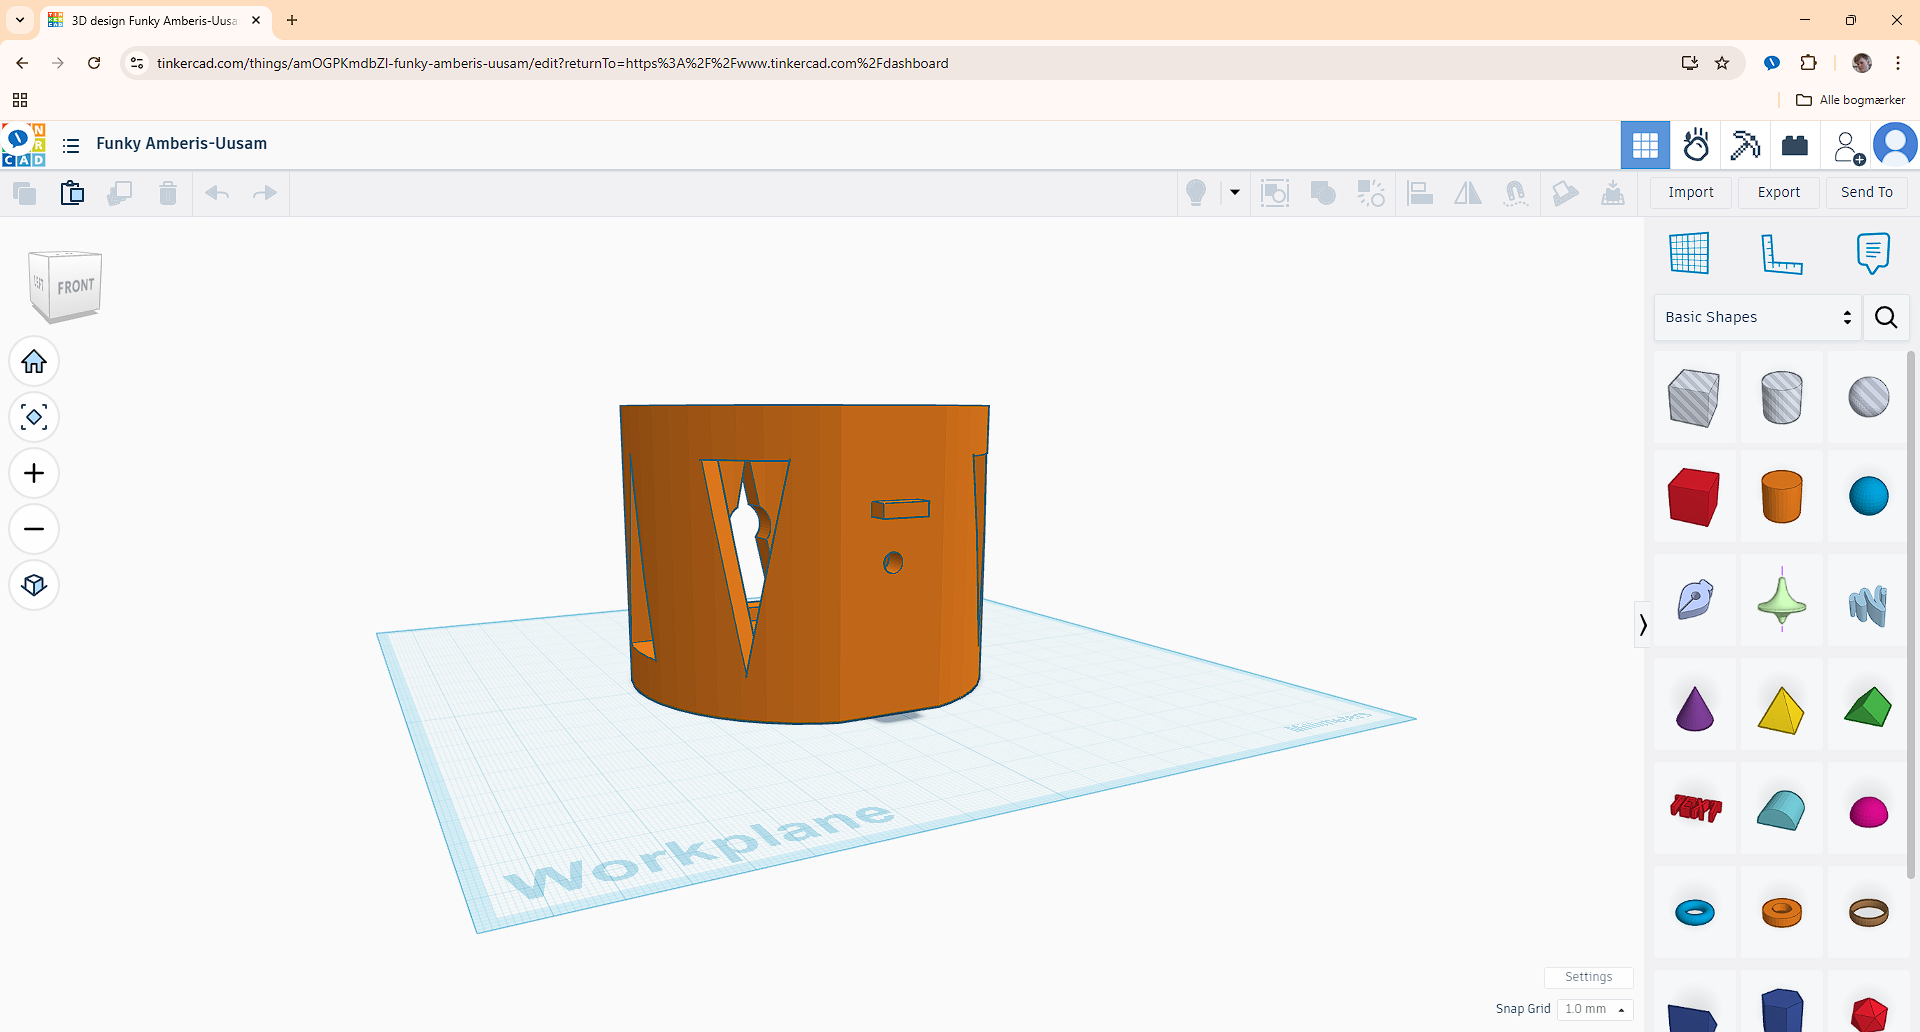Click the Send To button

click(x=1867, y=193)
